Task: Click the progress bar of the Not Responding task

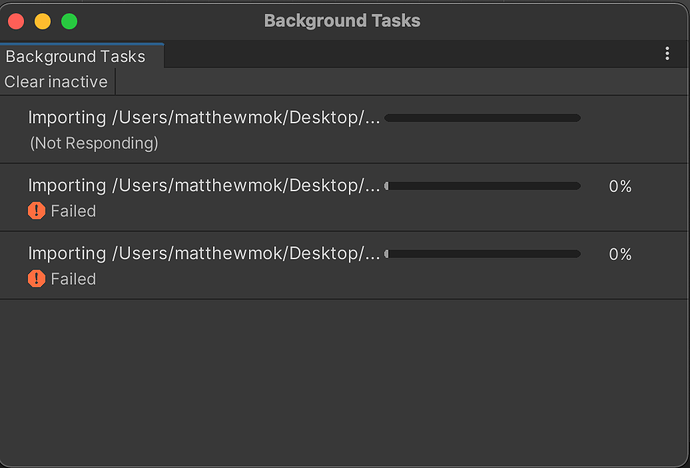Action: pos(482,118)
